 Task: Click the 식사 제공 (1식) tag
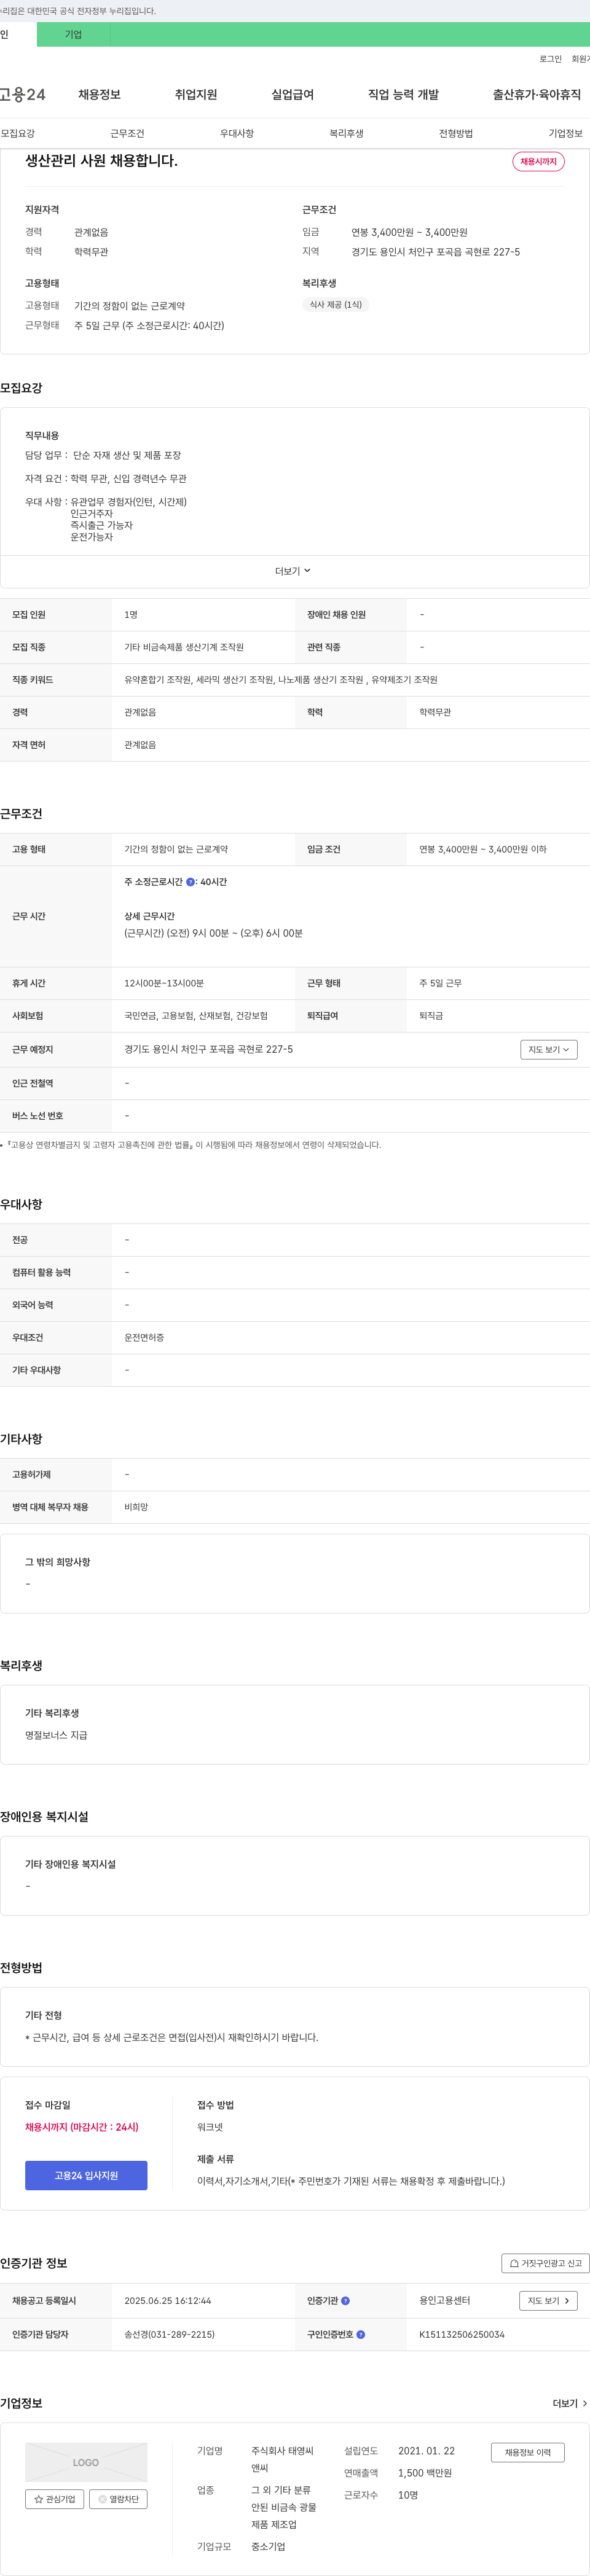click(x=336, y=305)
